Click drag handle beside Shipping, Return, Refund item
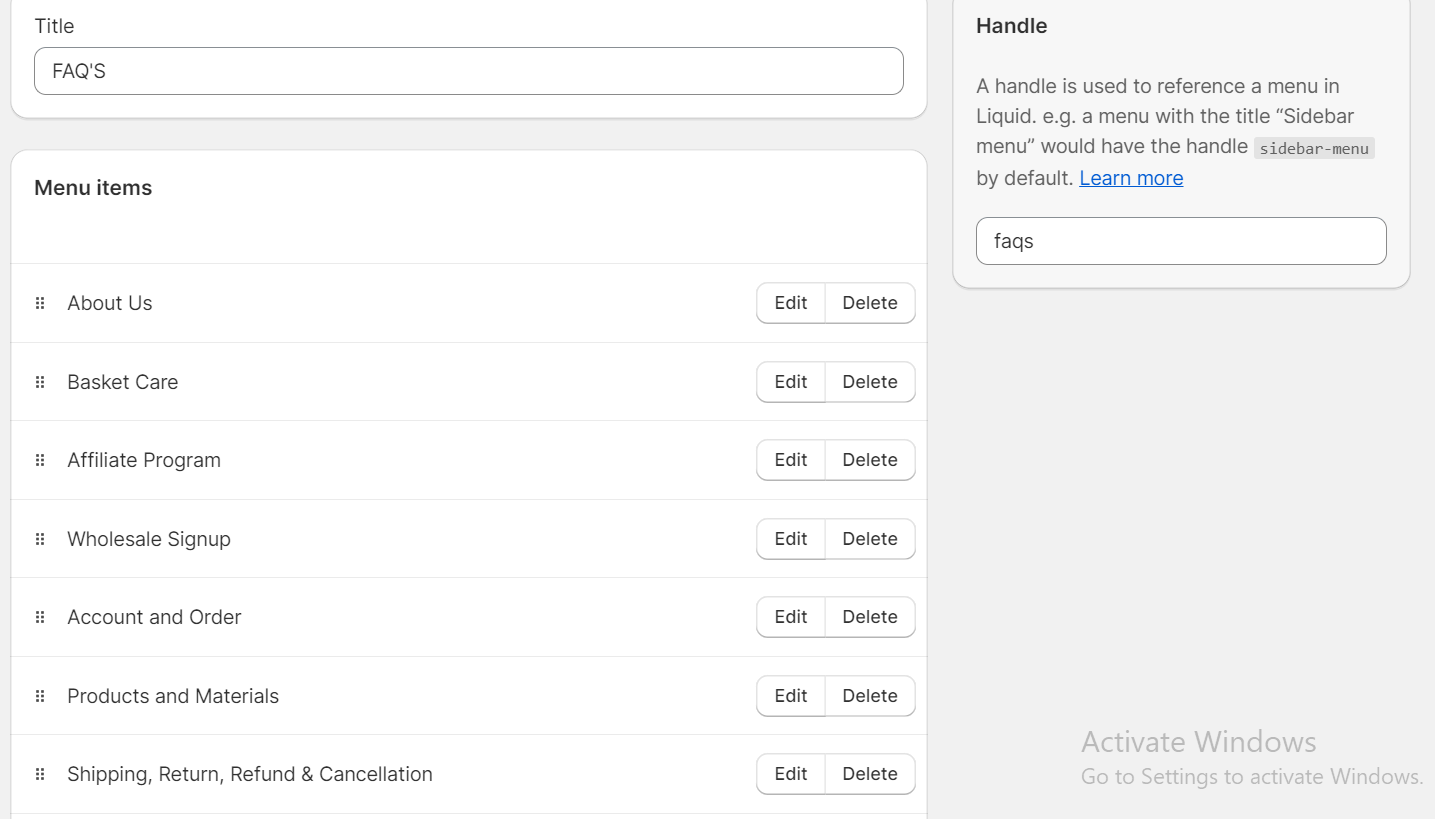The height and width of the screenshot is (819, 1435). (x=40, y=774)
